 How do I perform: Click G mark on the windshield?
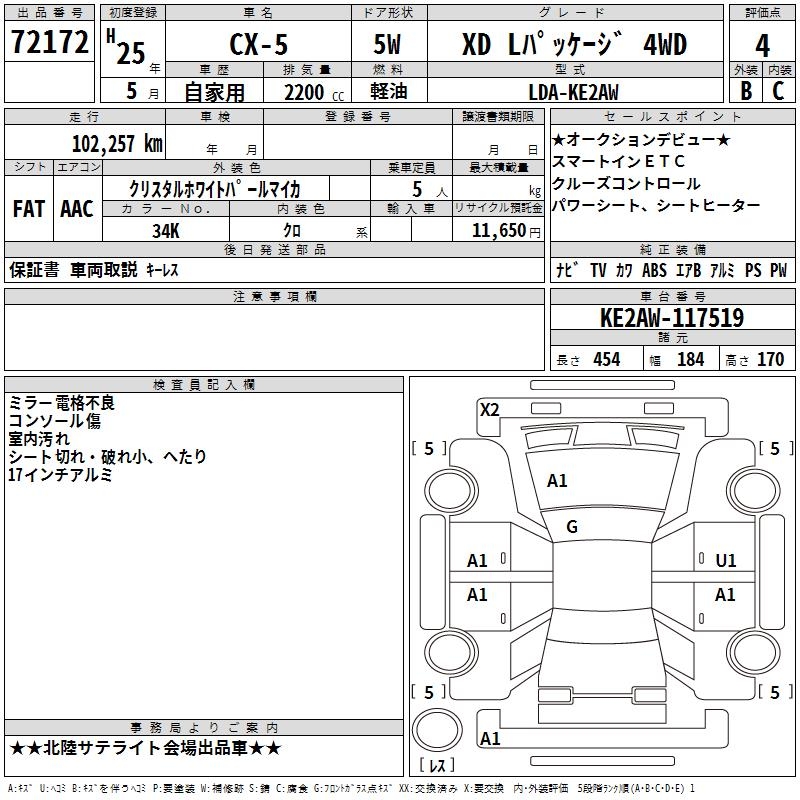[572, 527]
